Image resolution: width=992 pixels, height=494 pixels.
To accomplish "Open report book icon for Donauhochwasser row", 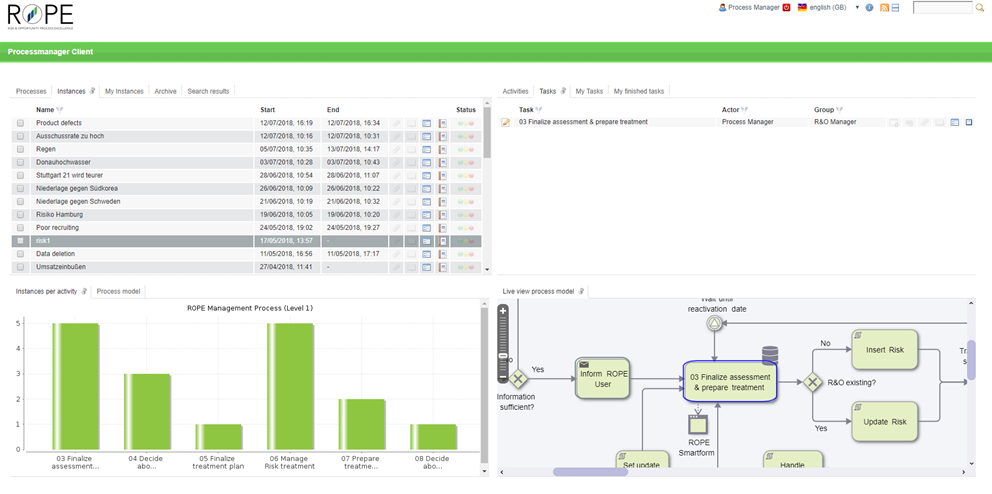I will tap(442, 163).
